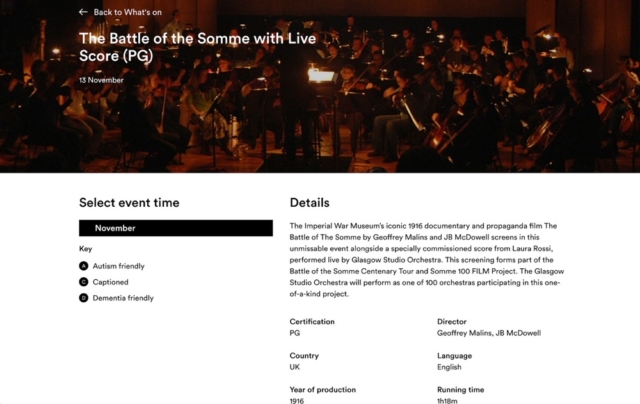The image size is (640, 404).
Task: Click the Year of production 1916 value
Action: 297,400
